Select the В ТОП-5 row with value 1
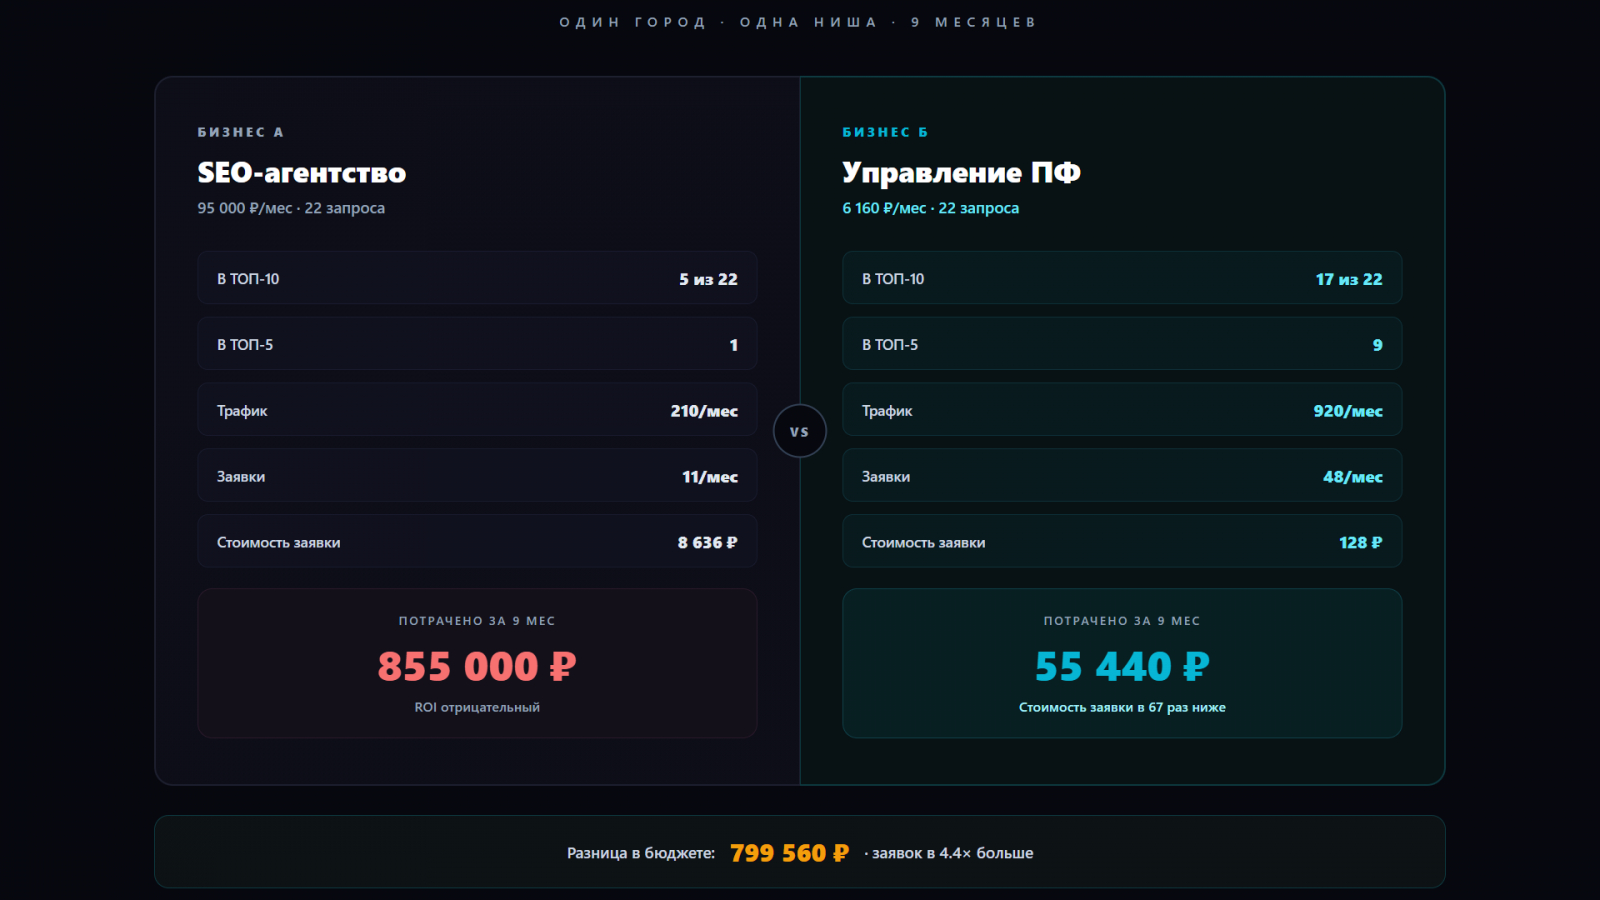Viewport: 1600px width, 900px height. pos(477,344)
